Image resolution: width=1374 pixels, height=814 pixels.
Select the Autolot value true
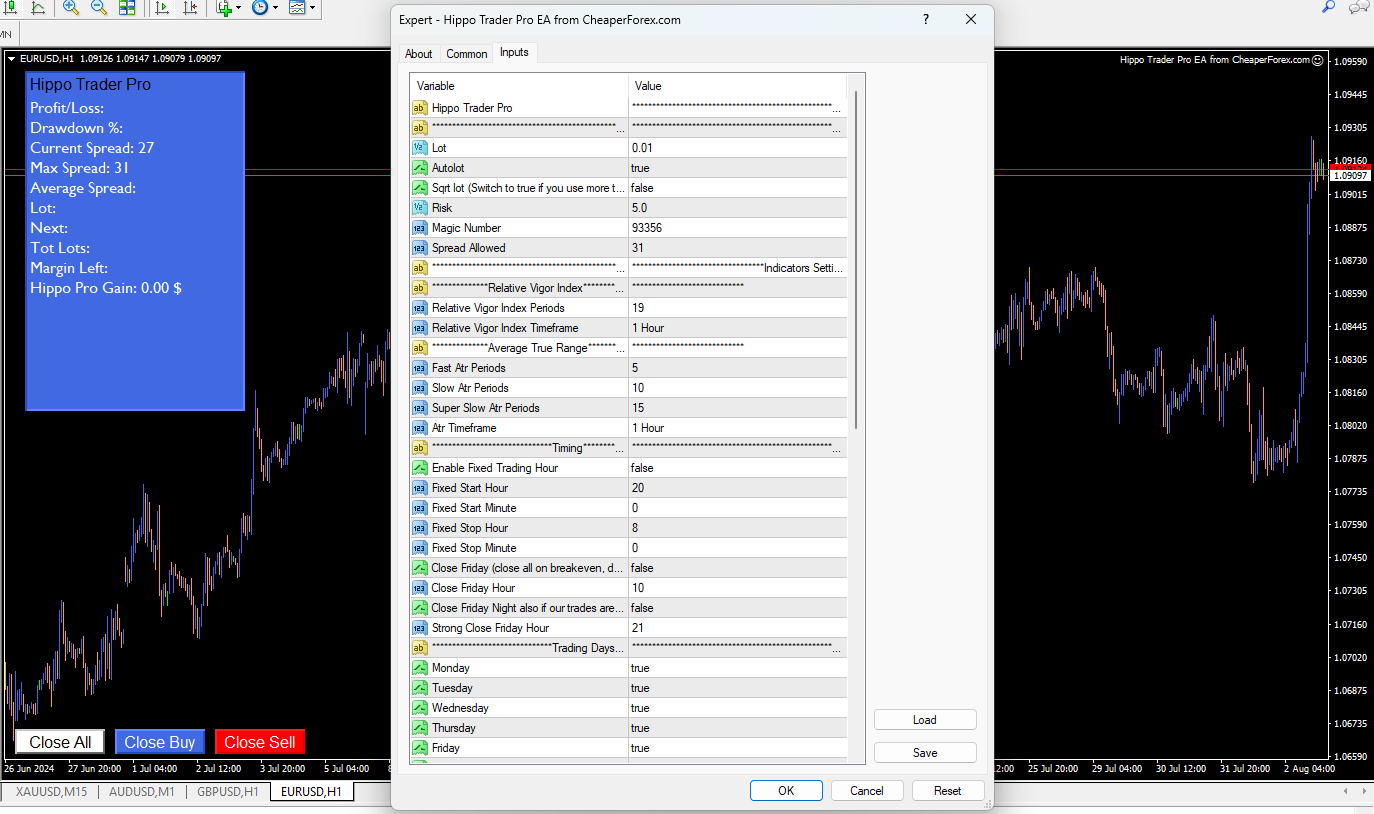point(738,168)
